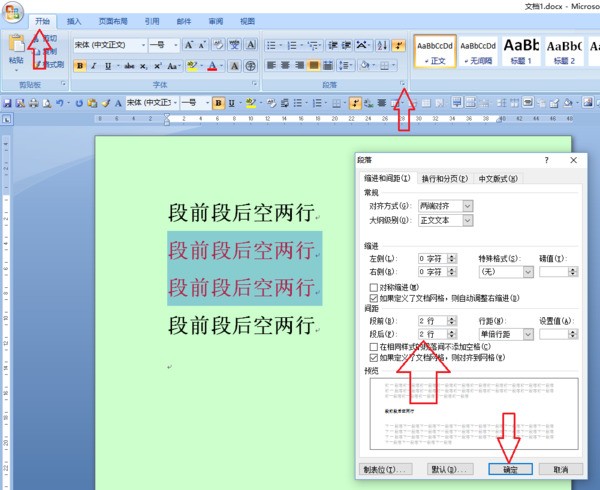Click the center alignment icon

285,66
